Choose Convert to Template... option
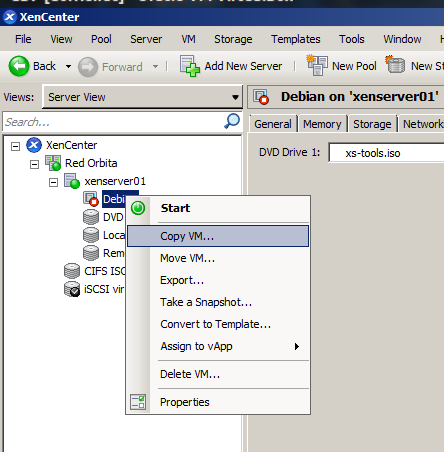The height and width of the screenshot is (452, 444). (x=218, y=324)
